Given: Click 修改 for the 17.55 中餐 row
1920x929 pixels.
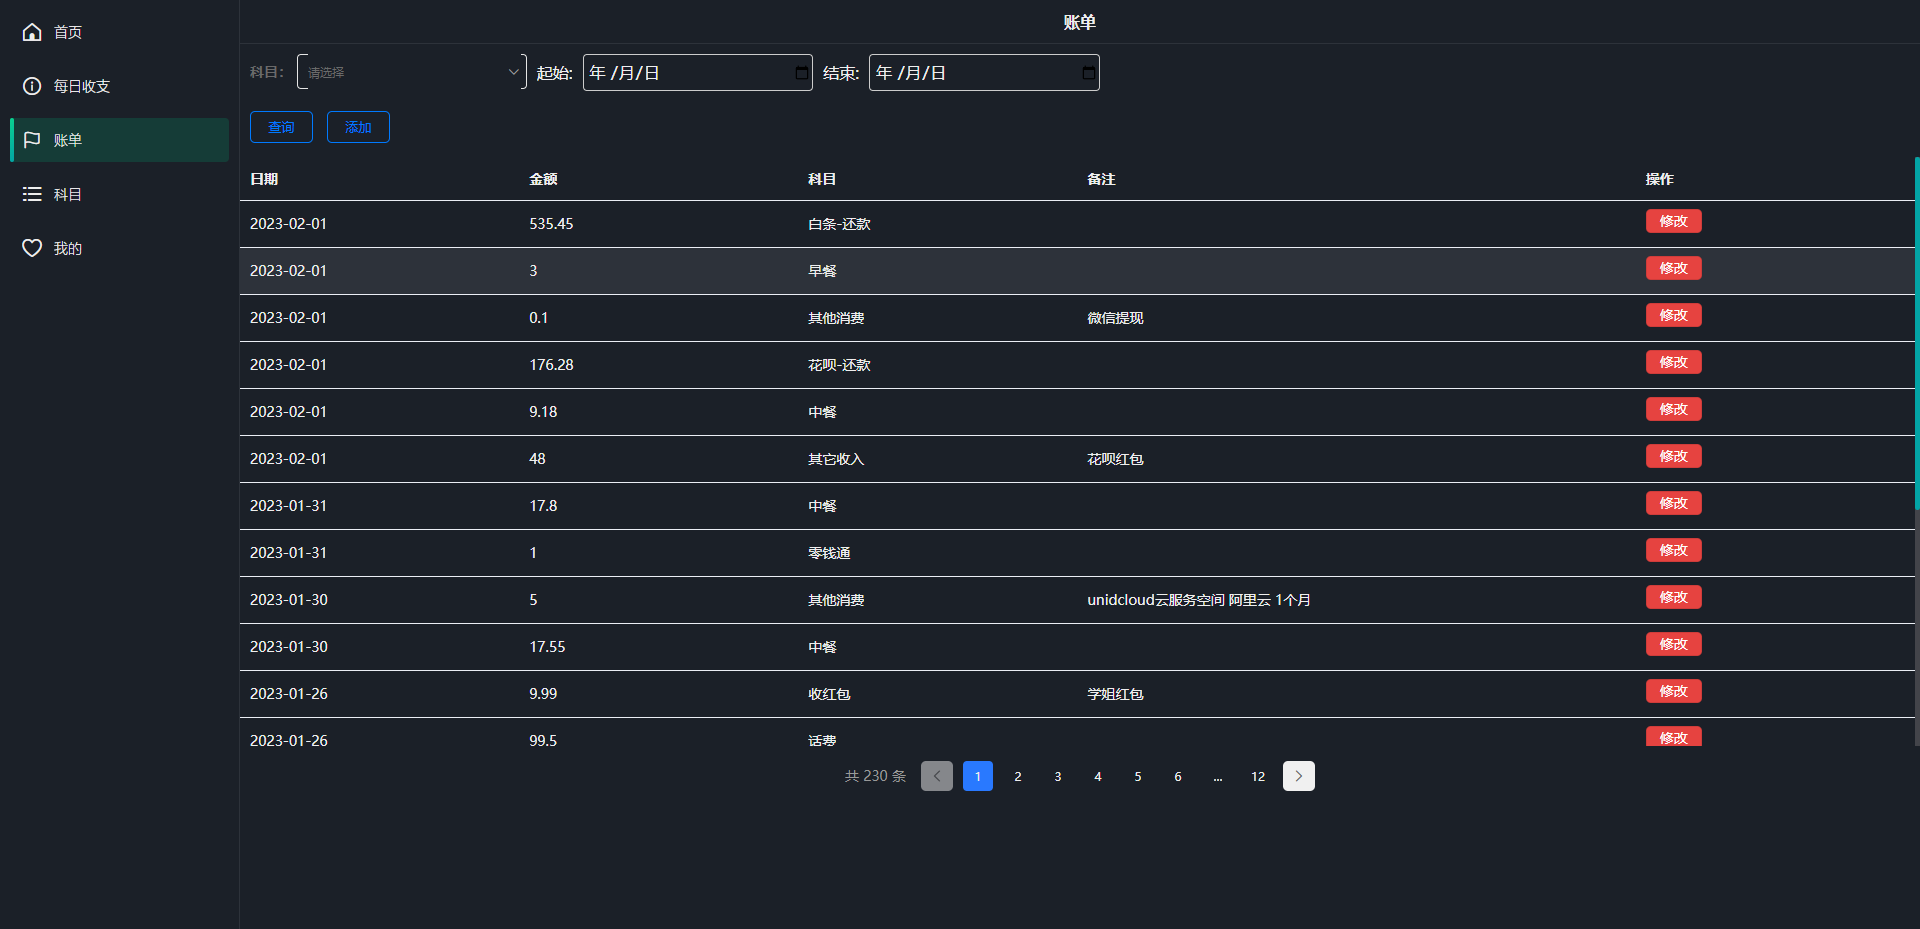Looking at the screenshot, I should click(1674, 644).
